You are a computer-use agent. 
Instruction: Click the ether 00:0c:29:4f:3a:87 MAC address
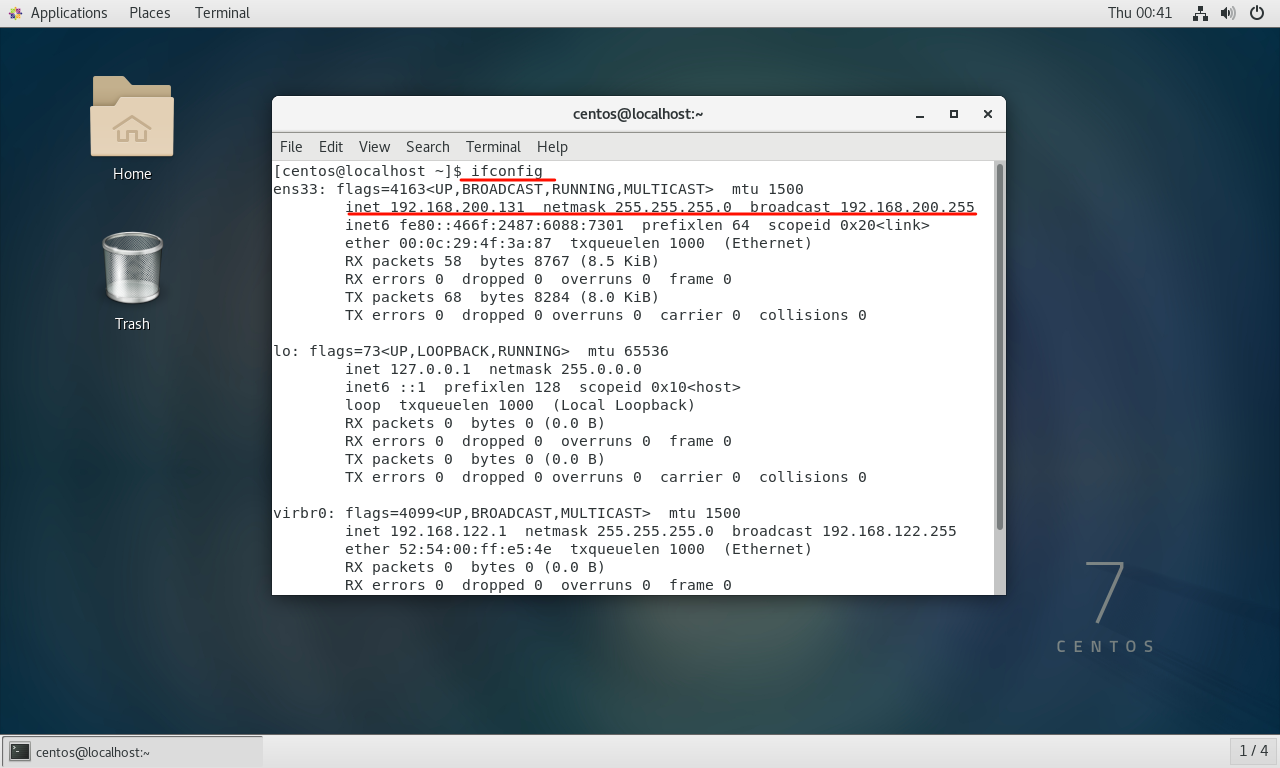(448, 243)
